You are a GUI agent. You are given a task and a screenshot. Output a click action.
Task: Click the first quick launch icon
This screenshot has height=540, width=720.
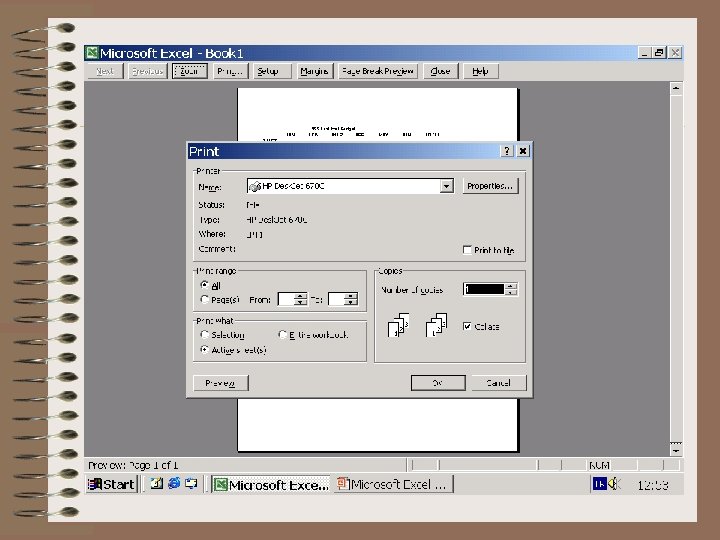click(x=157, y=483)
